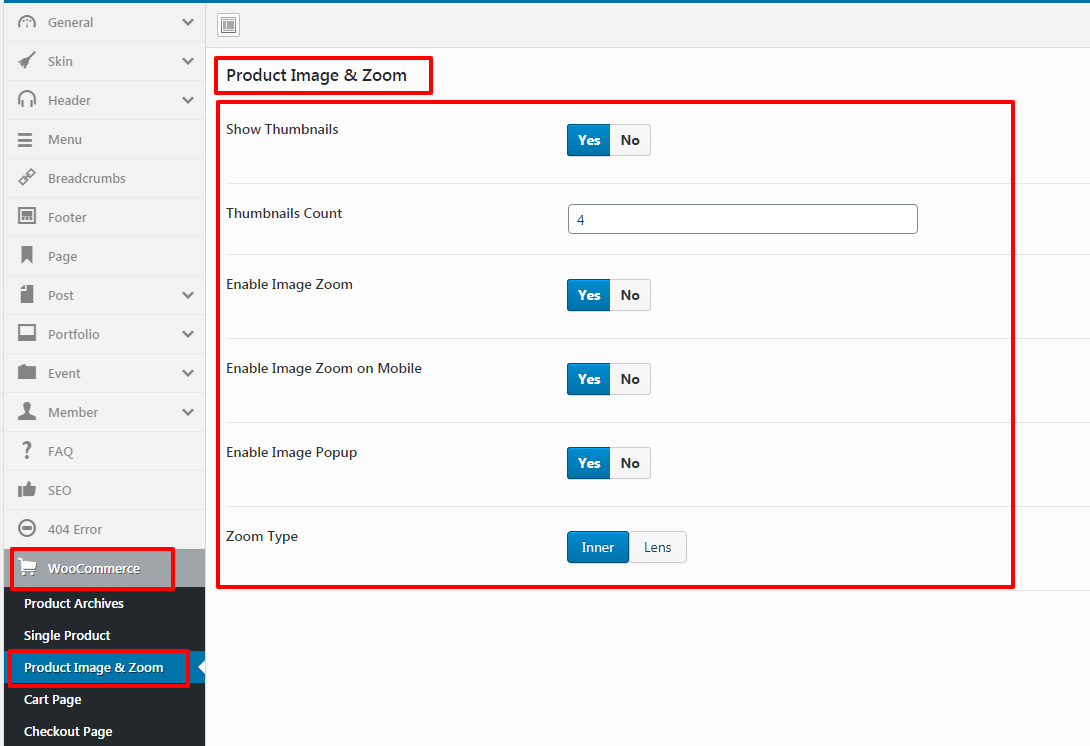This screenshot has height=746, width=1090.
Task: Click the Menu hamburger icon
Action: 26,140
